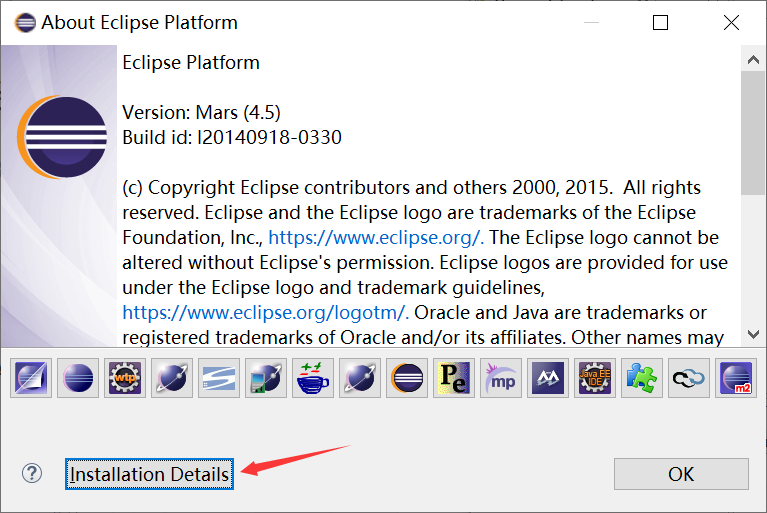The image size is (767, 513).
Task: Click the chain-link cloud feature icon
Action: pyautogui.click(x=689, y=378)
